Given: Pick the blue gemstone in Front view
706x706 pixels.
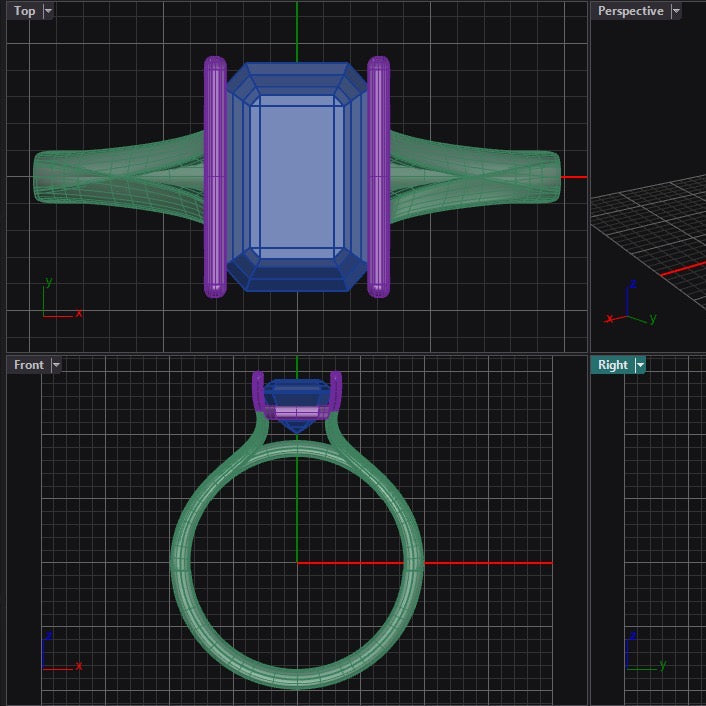Looking at the screenshot, I should point(296,395).
